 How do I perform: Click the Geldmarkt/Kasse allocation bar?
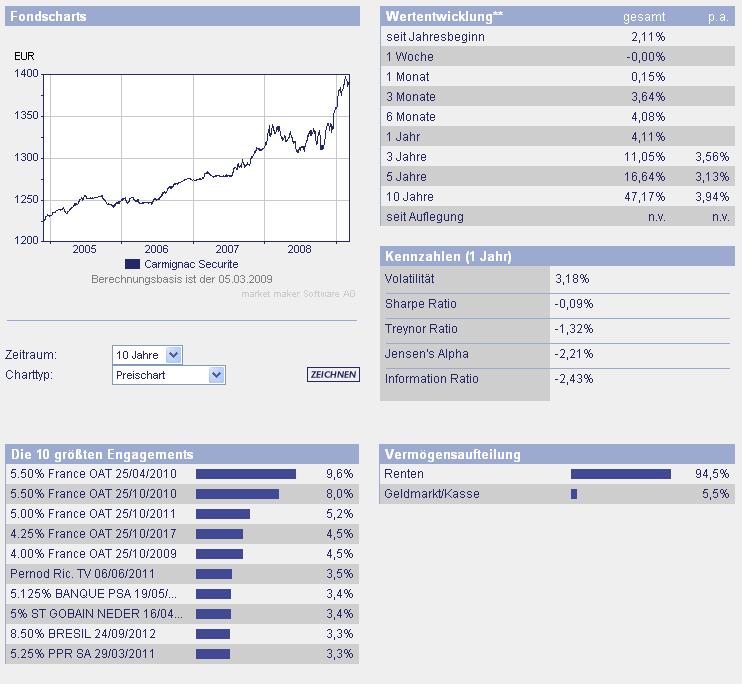[574, 494]
